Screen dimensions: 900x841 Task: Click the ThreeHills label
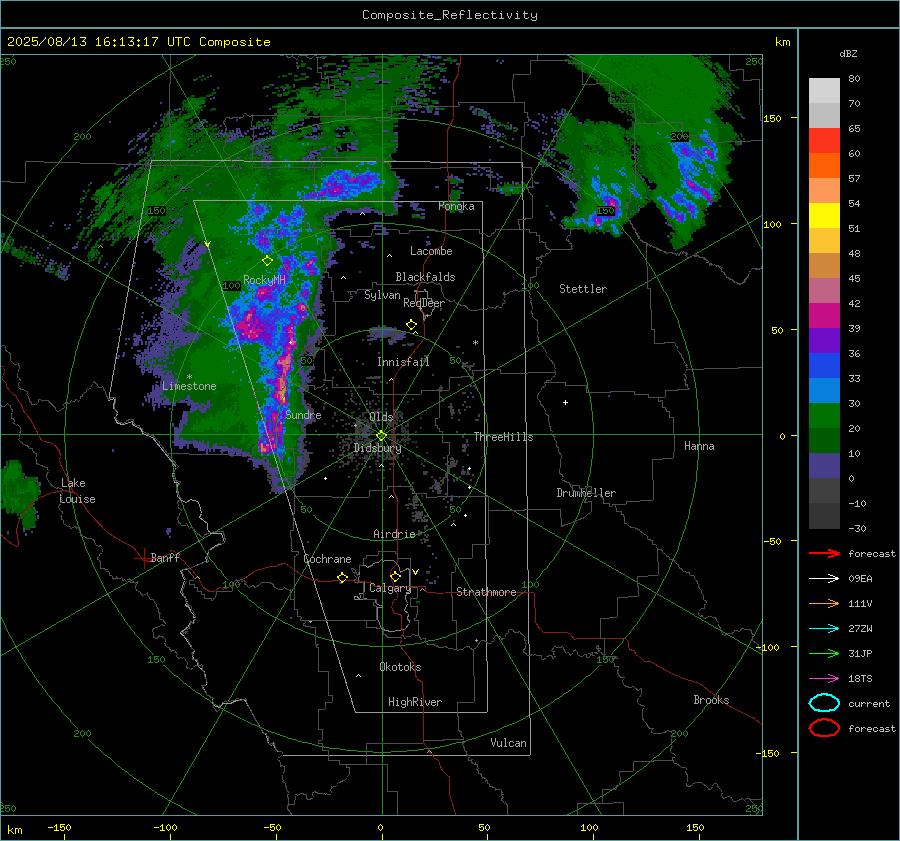point(503,437)
